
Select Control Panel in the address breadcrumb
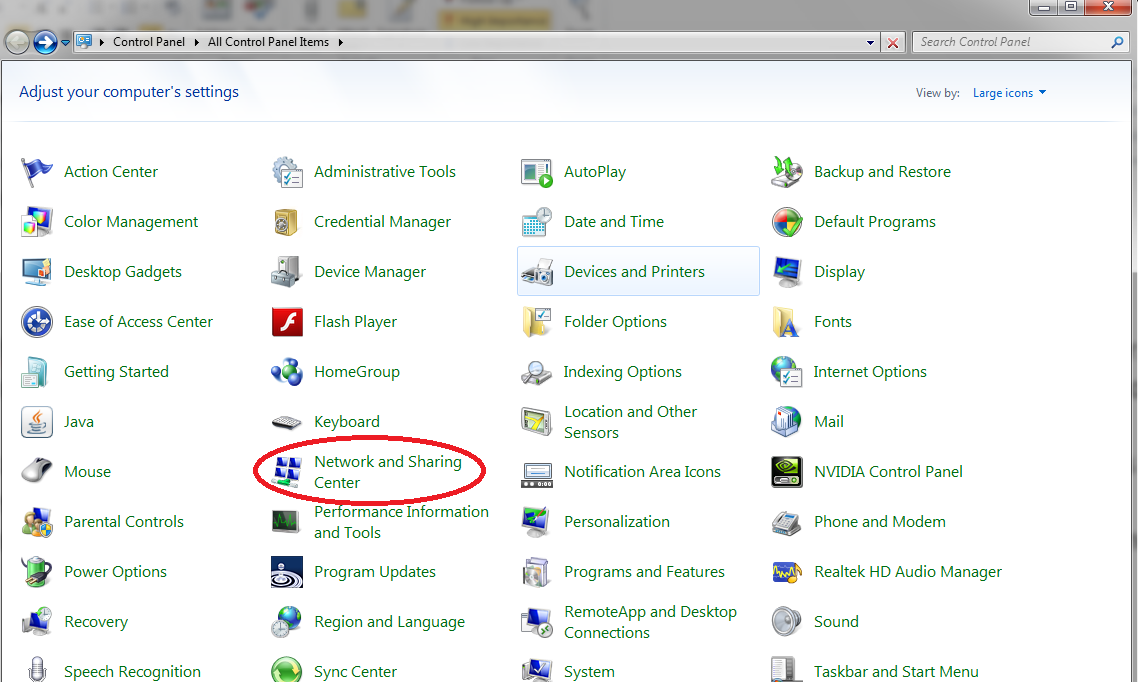[147, 42]
